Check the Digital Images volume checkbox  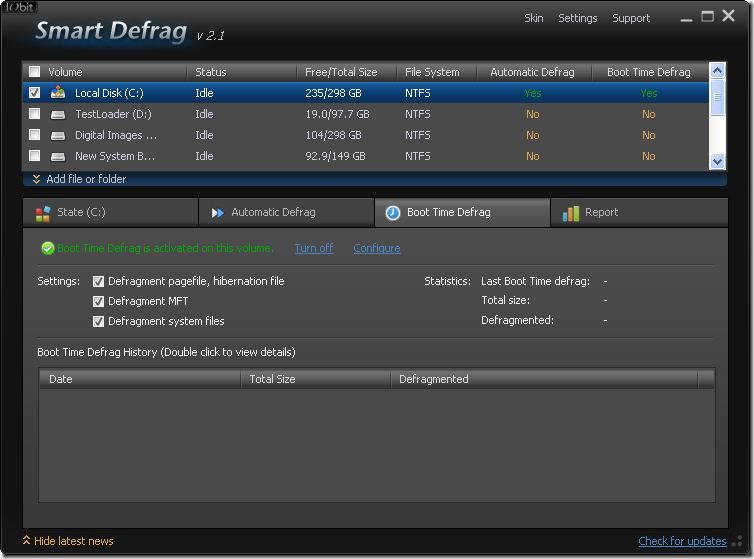34,134
